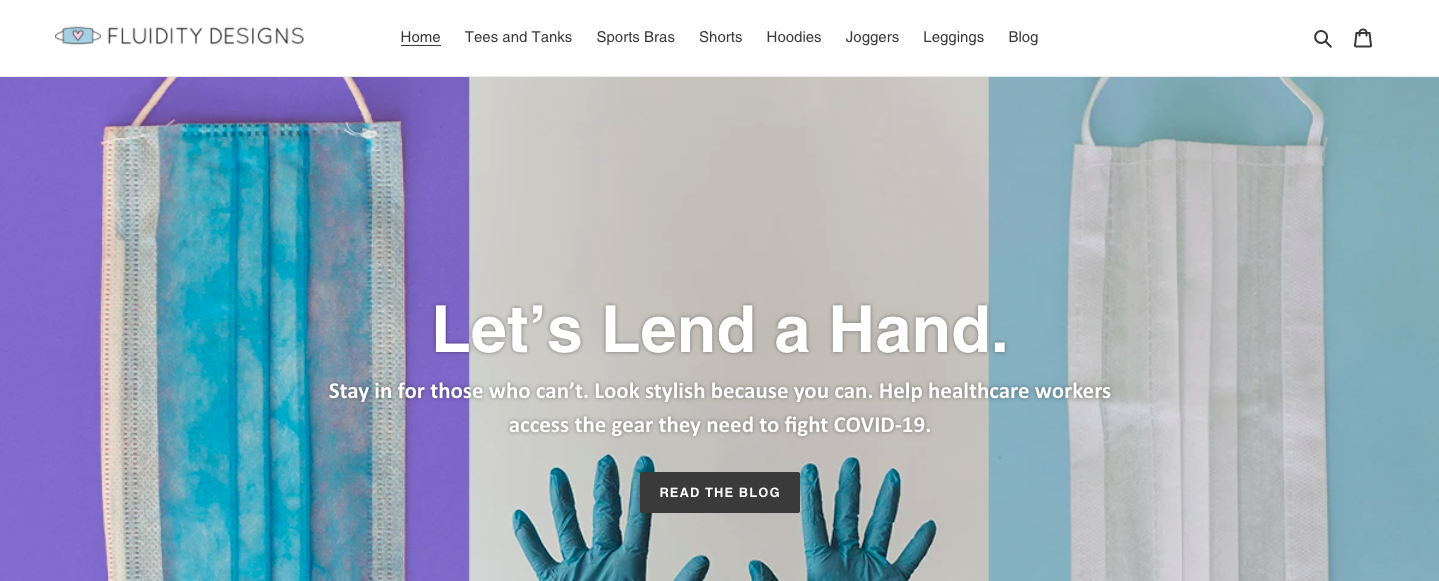Open the Tees and Tanks category
Image resolution: width=1439 pixels, height=581 pixels.
[x=518, y=37]
